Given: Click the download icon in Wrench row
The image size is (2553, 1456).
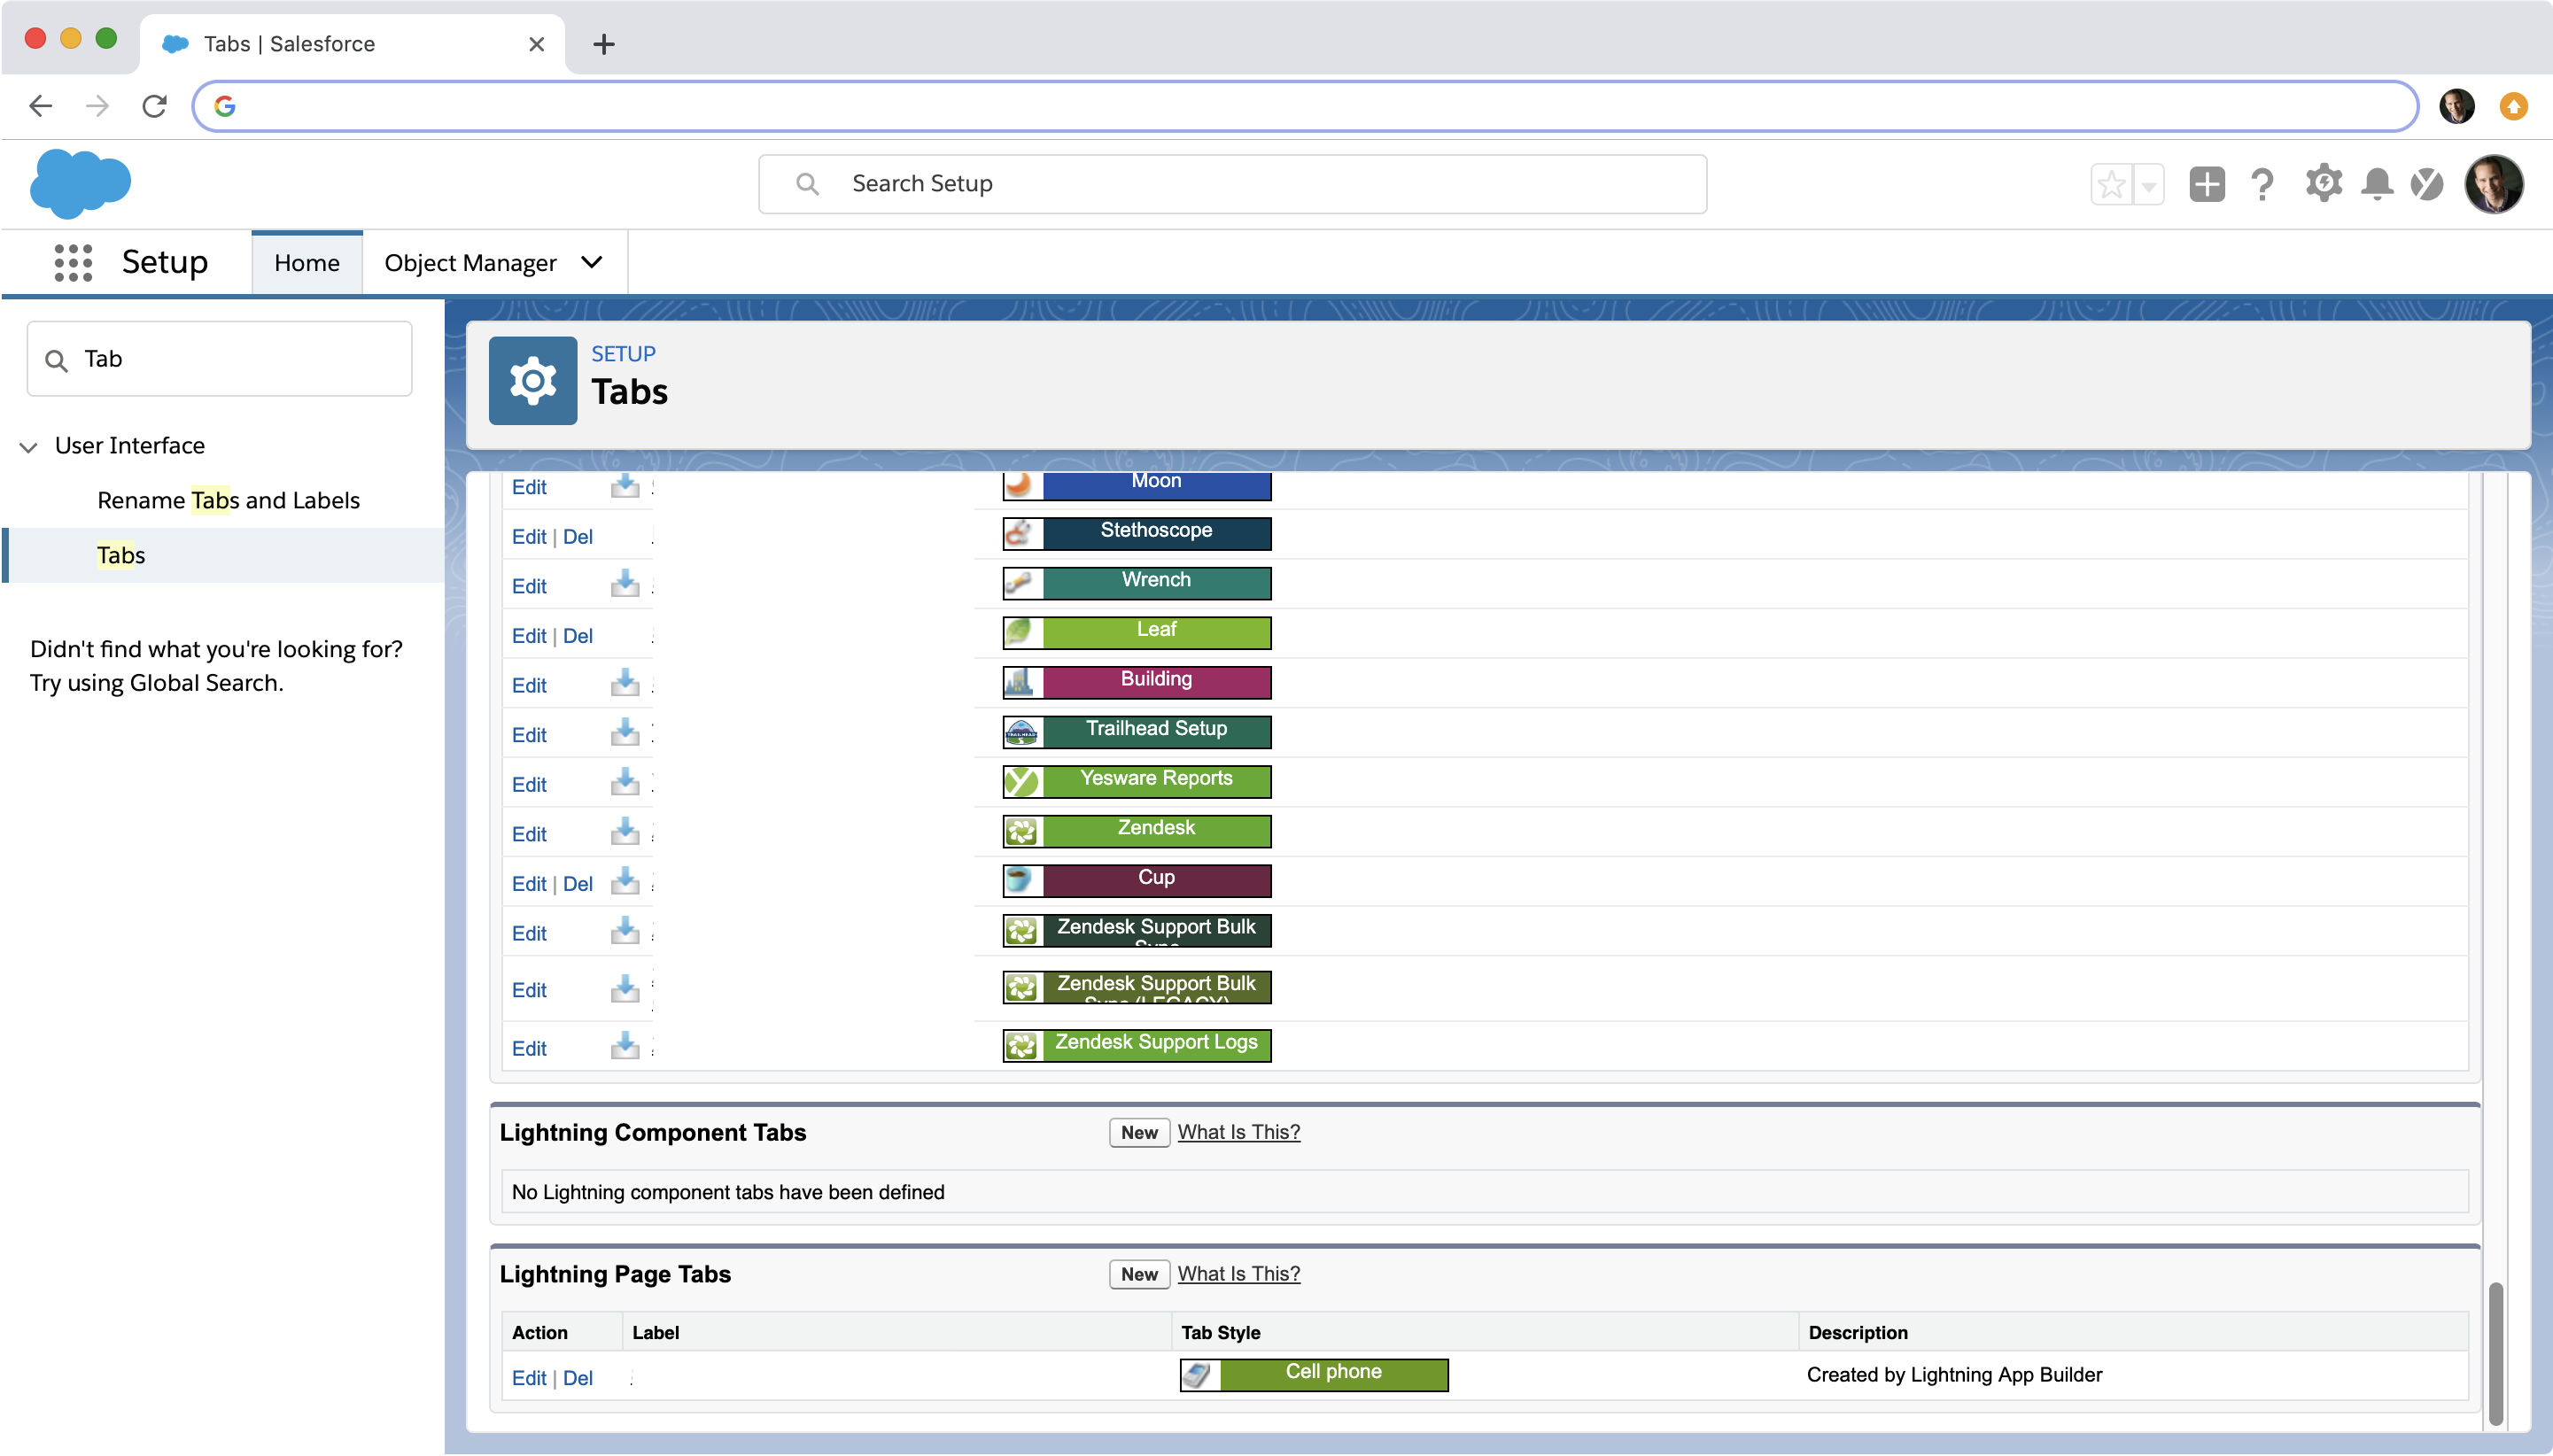Looking at the screenshot, I should [x=625, y=583].
